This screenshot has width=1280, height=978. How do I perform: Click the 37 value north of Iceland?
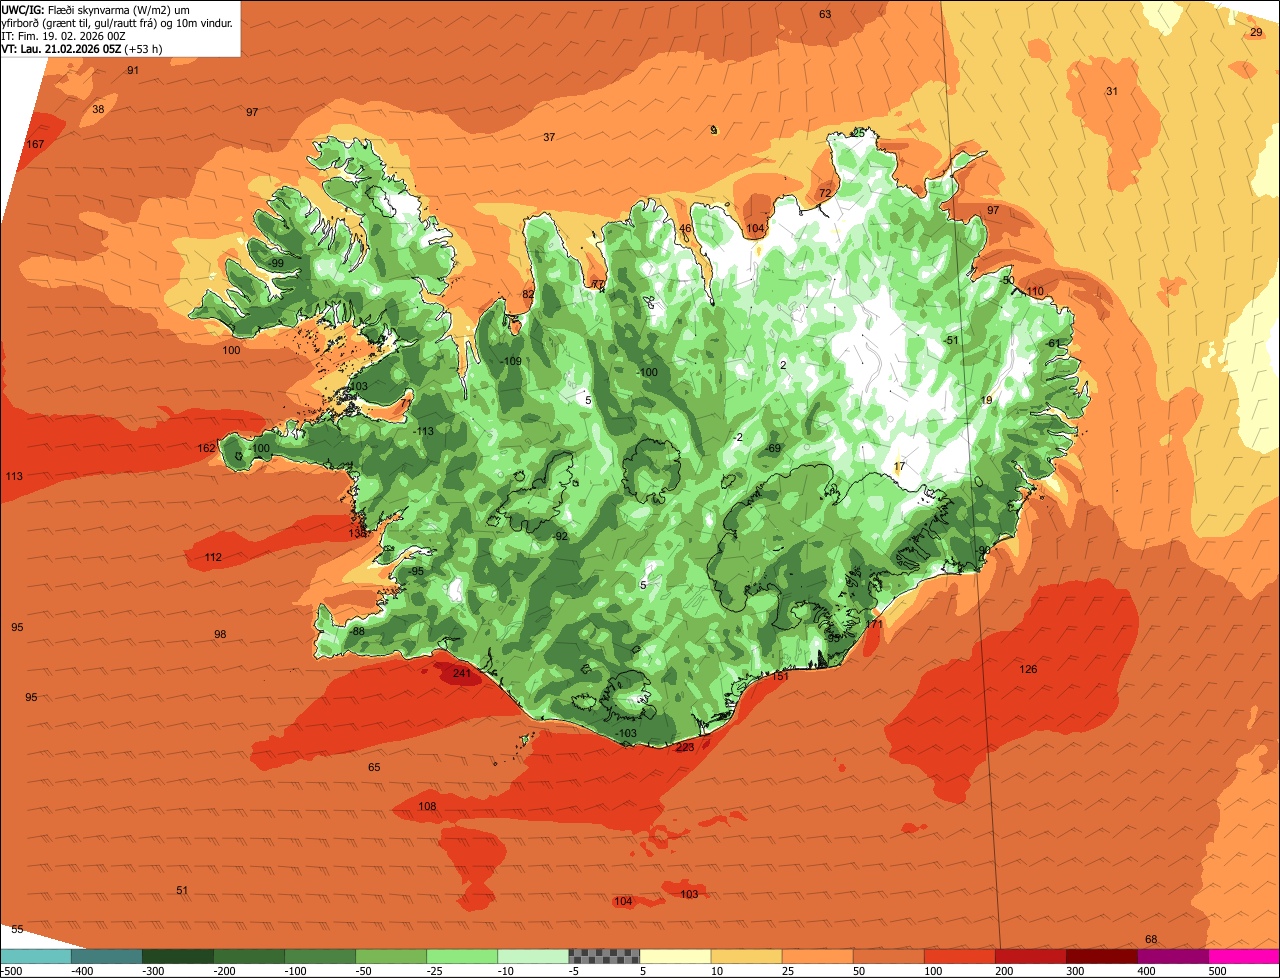click(x=549, y=137)
